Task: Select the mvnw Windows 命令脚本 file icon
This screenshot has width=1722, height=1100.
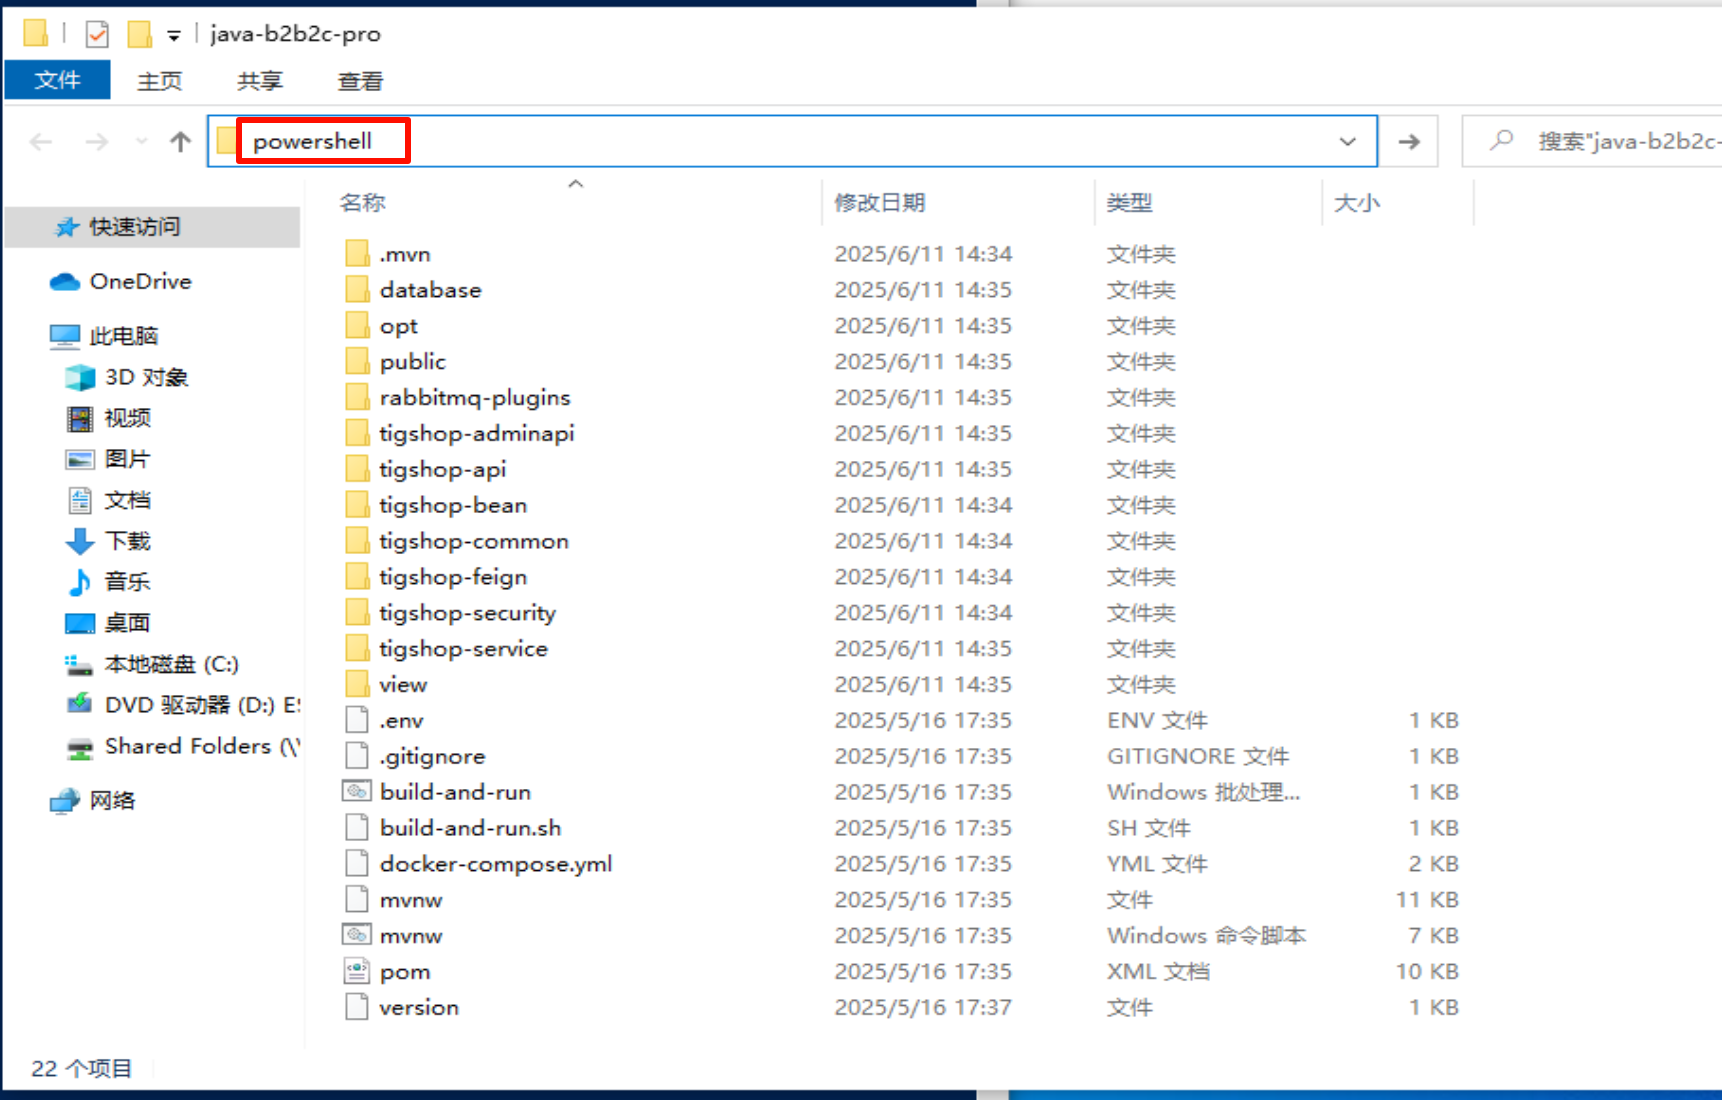Action: [x=357, y=935]
